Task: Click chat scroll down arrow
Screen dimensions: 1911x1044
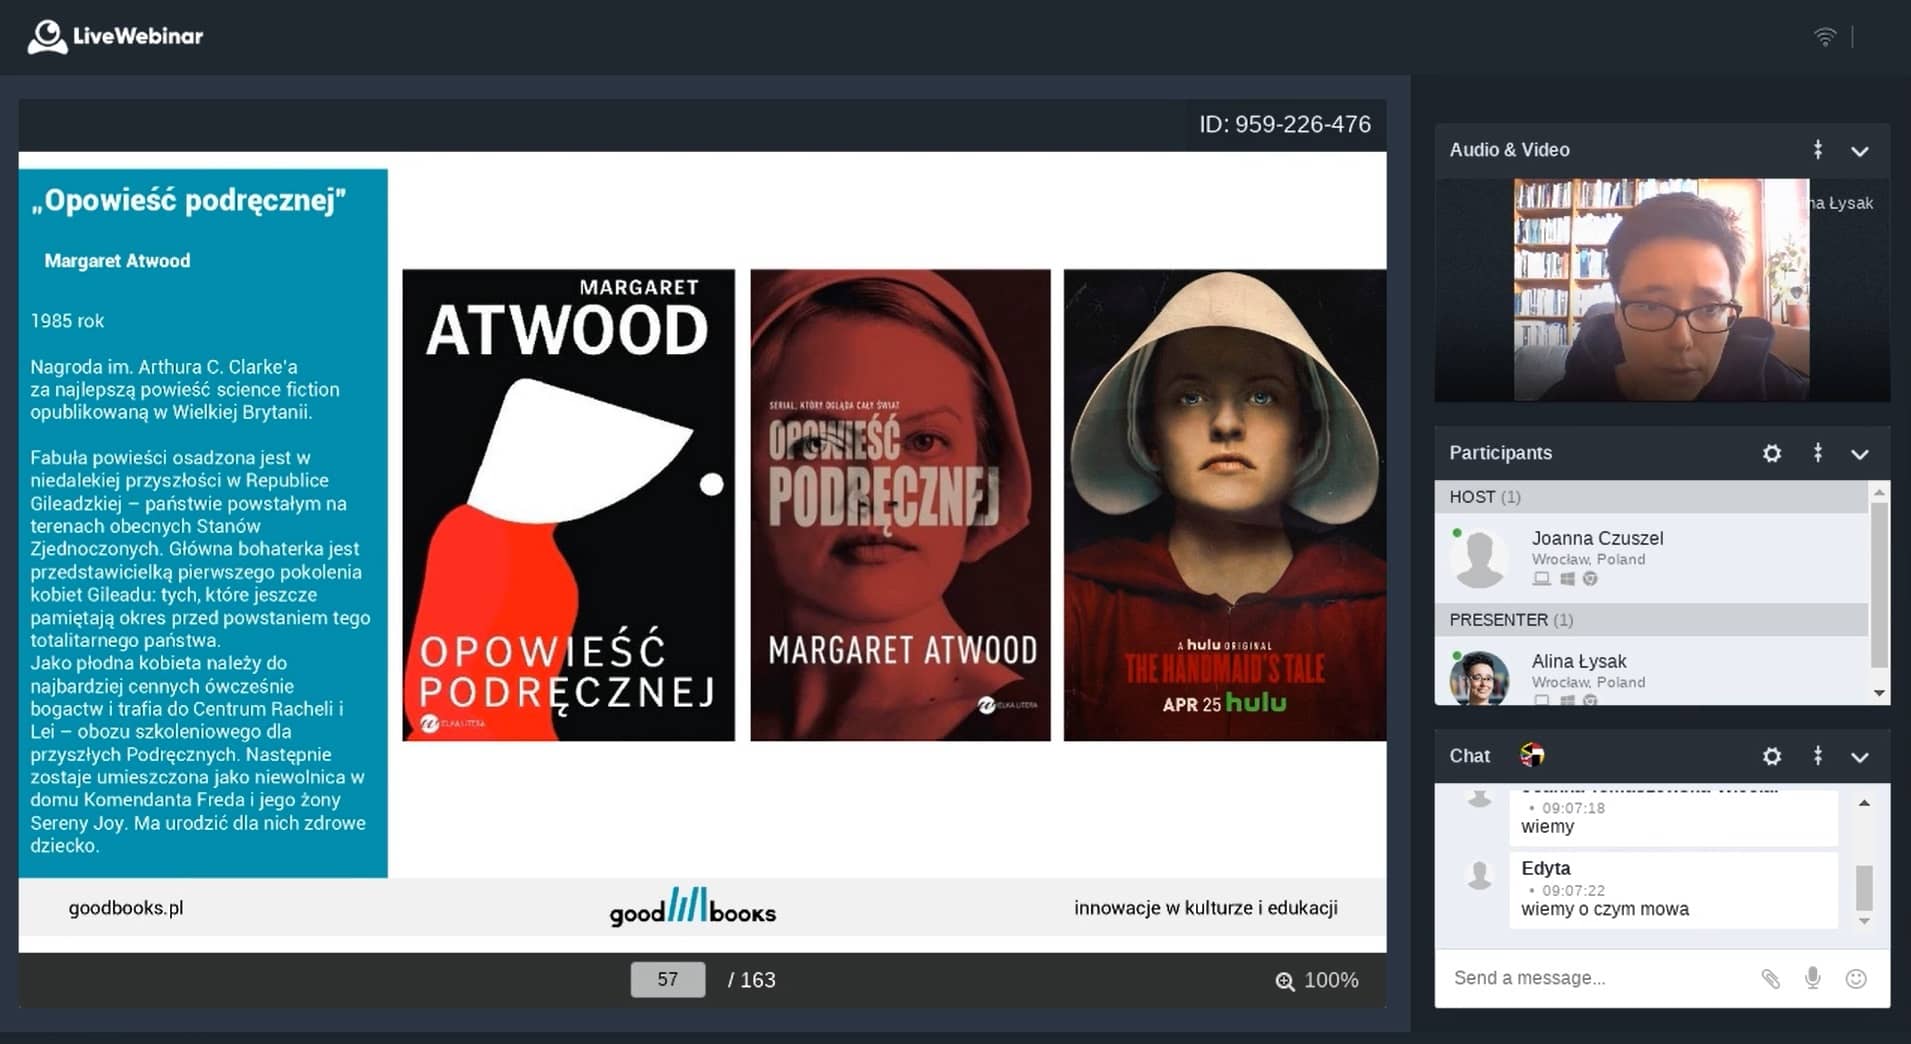Action: (x=1864, y=921)
